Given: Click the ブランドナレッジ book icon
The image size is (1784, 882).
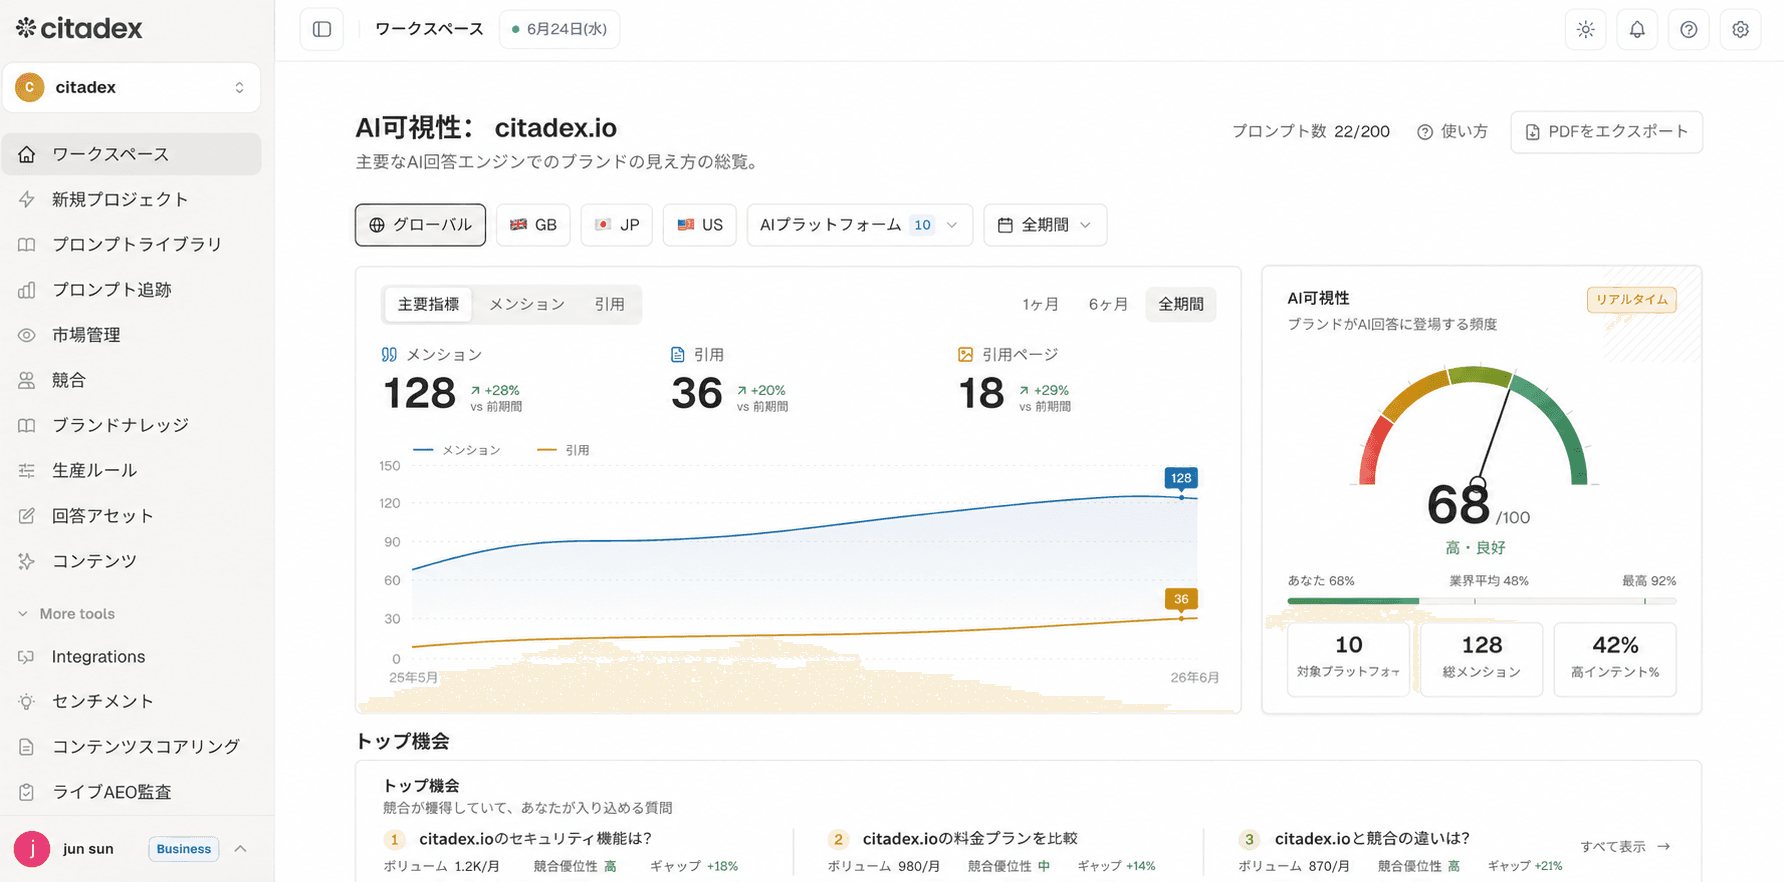Looking at the screenshot, I should point(27,425).
